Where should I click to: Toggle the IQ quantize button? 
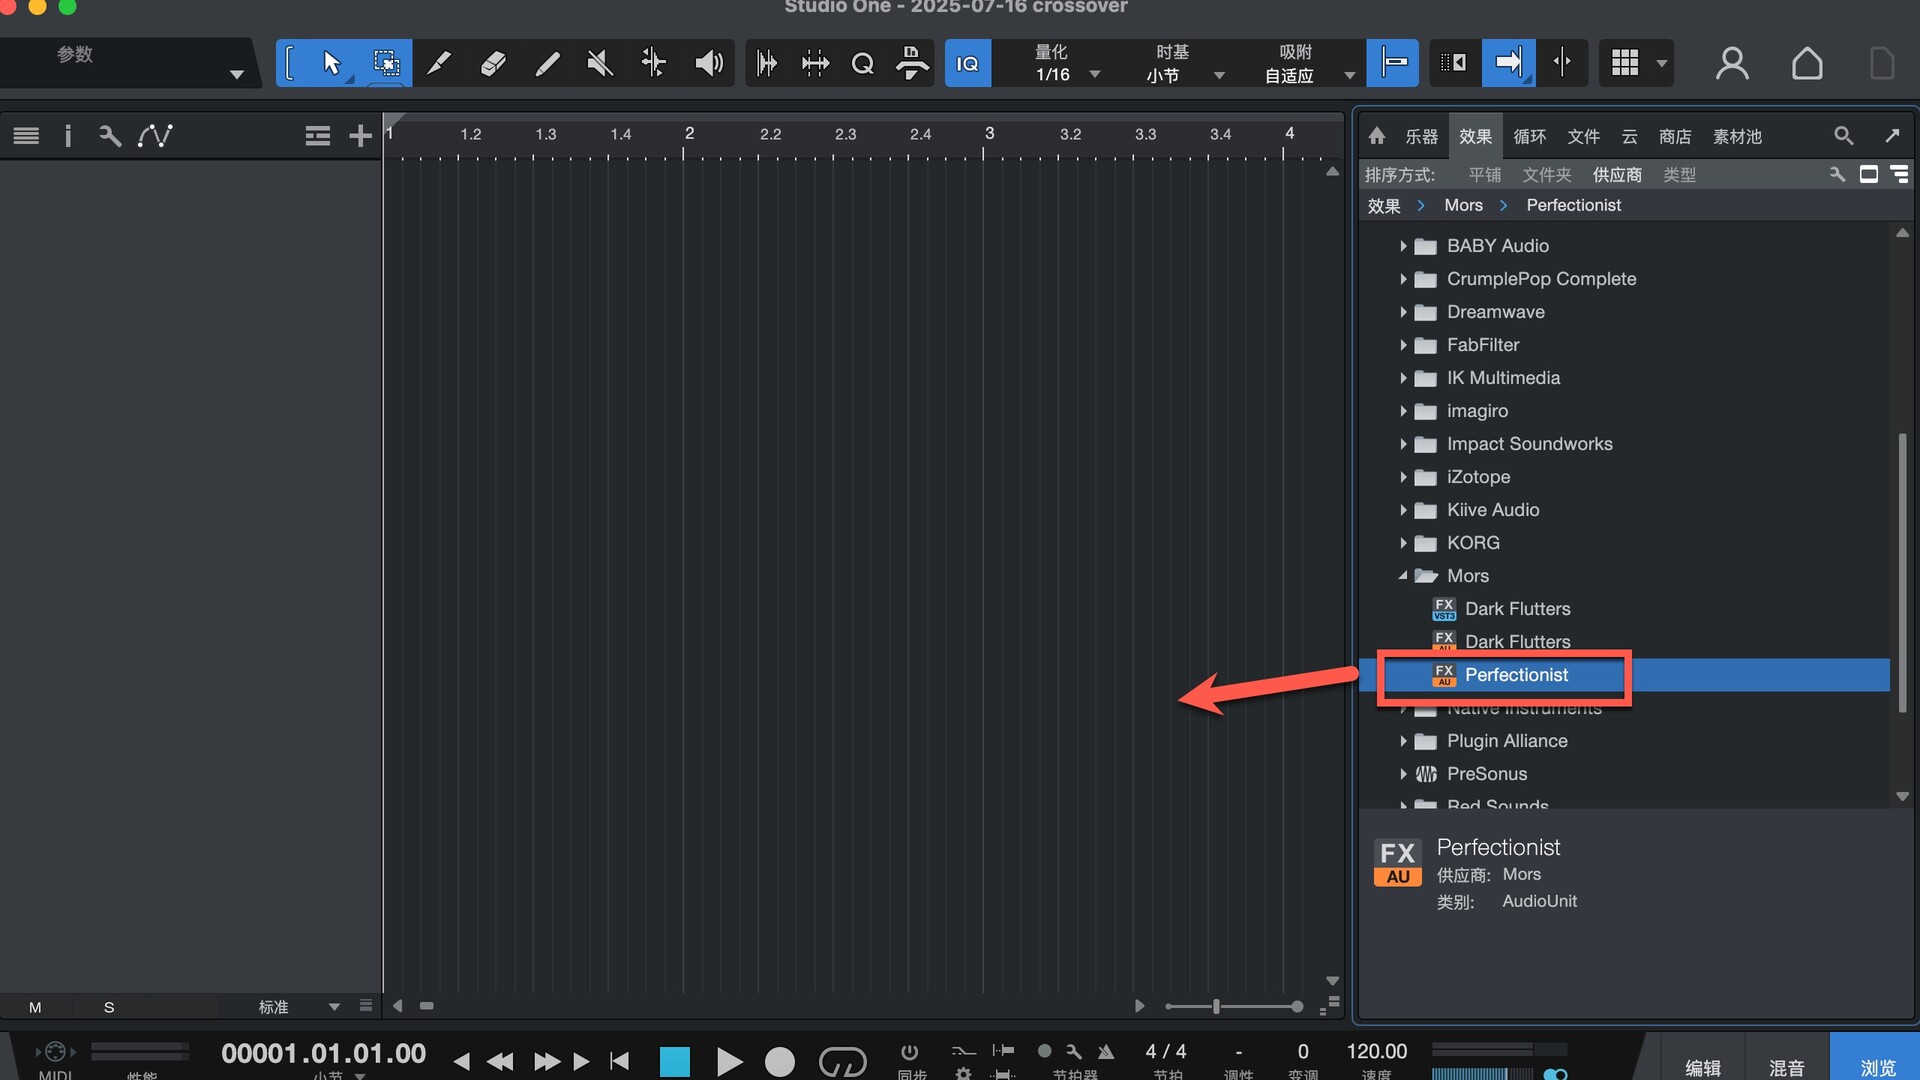point(967,63)
